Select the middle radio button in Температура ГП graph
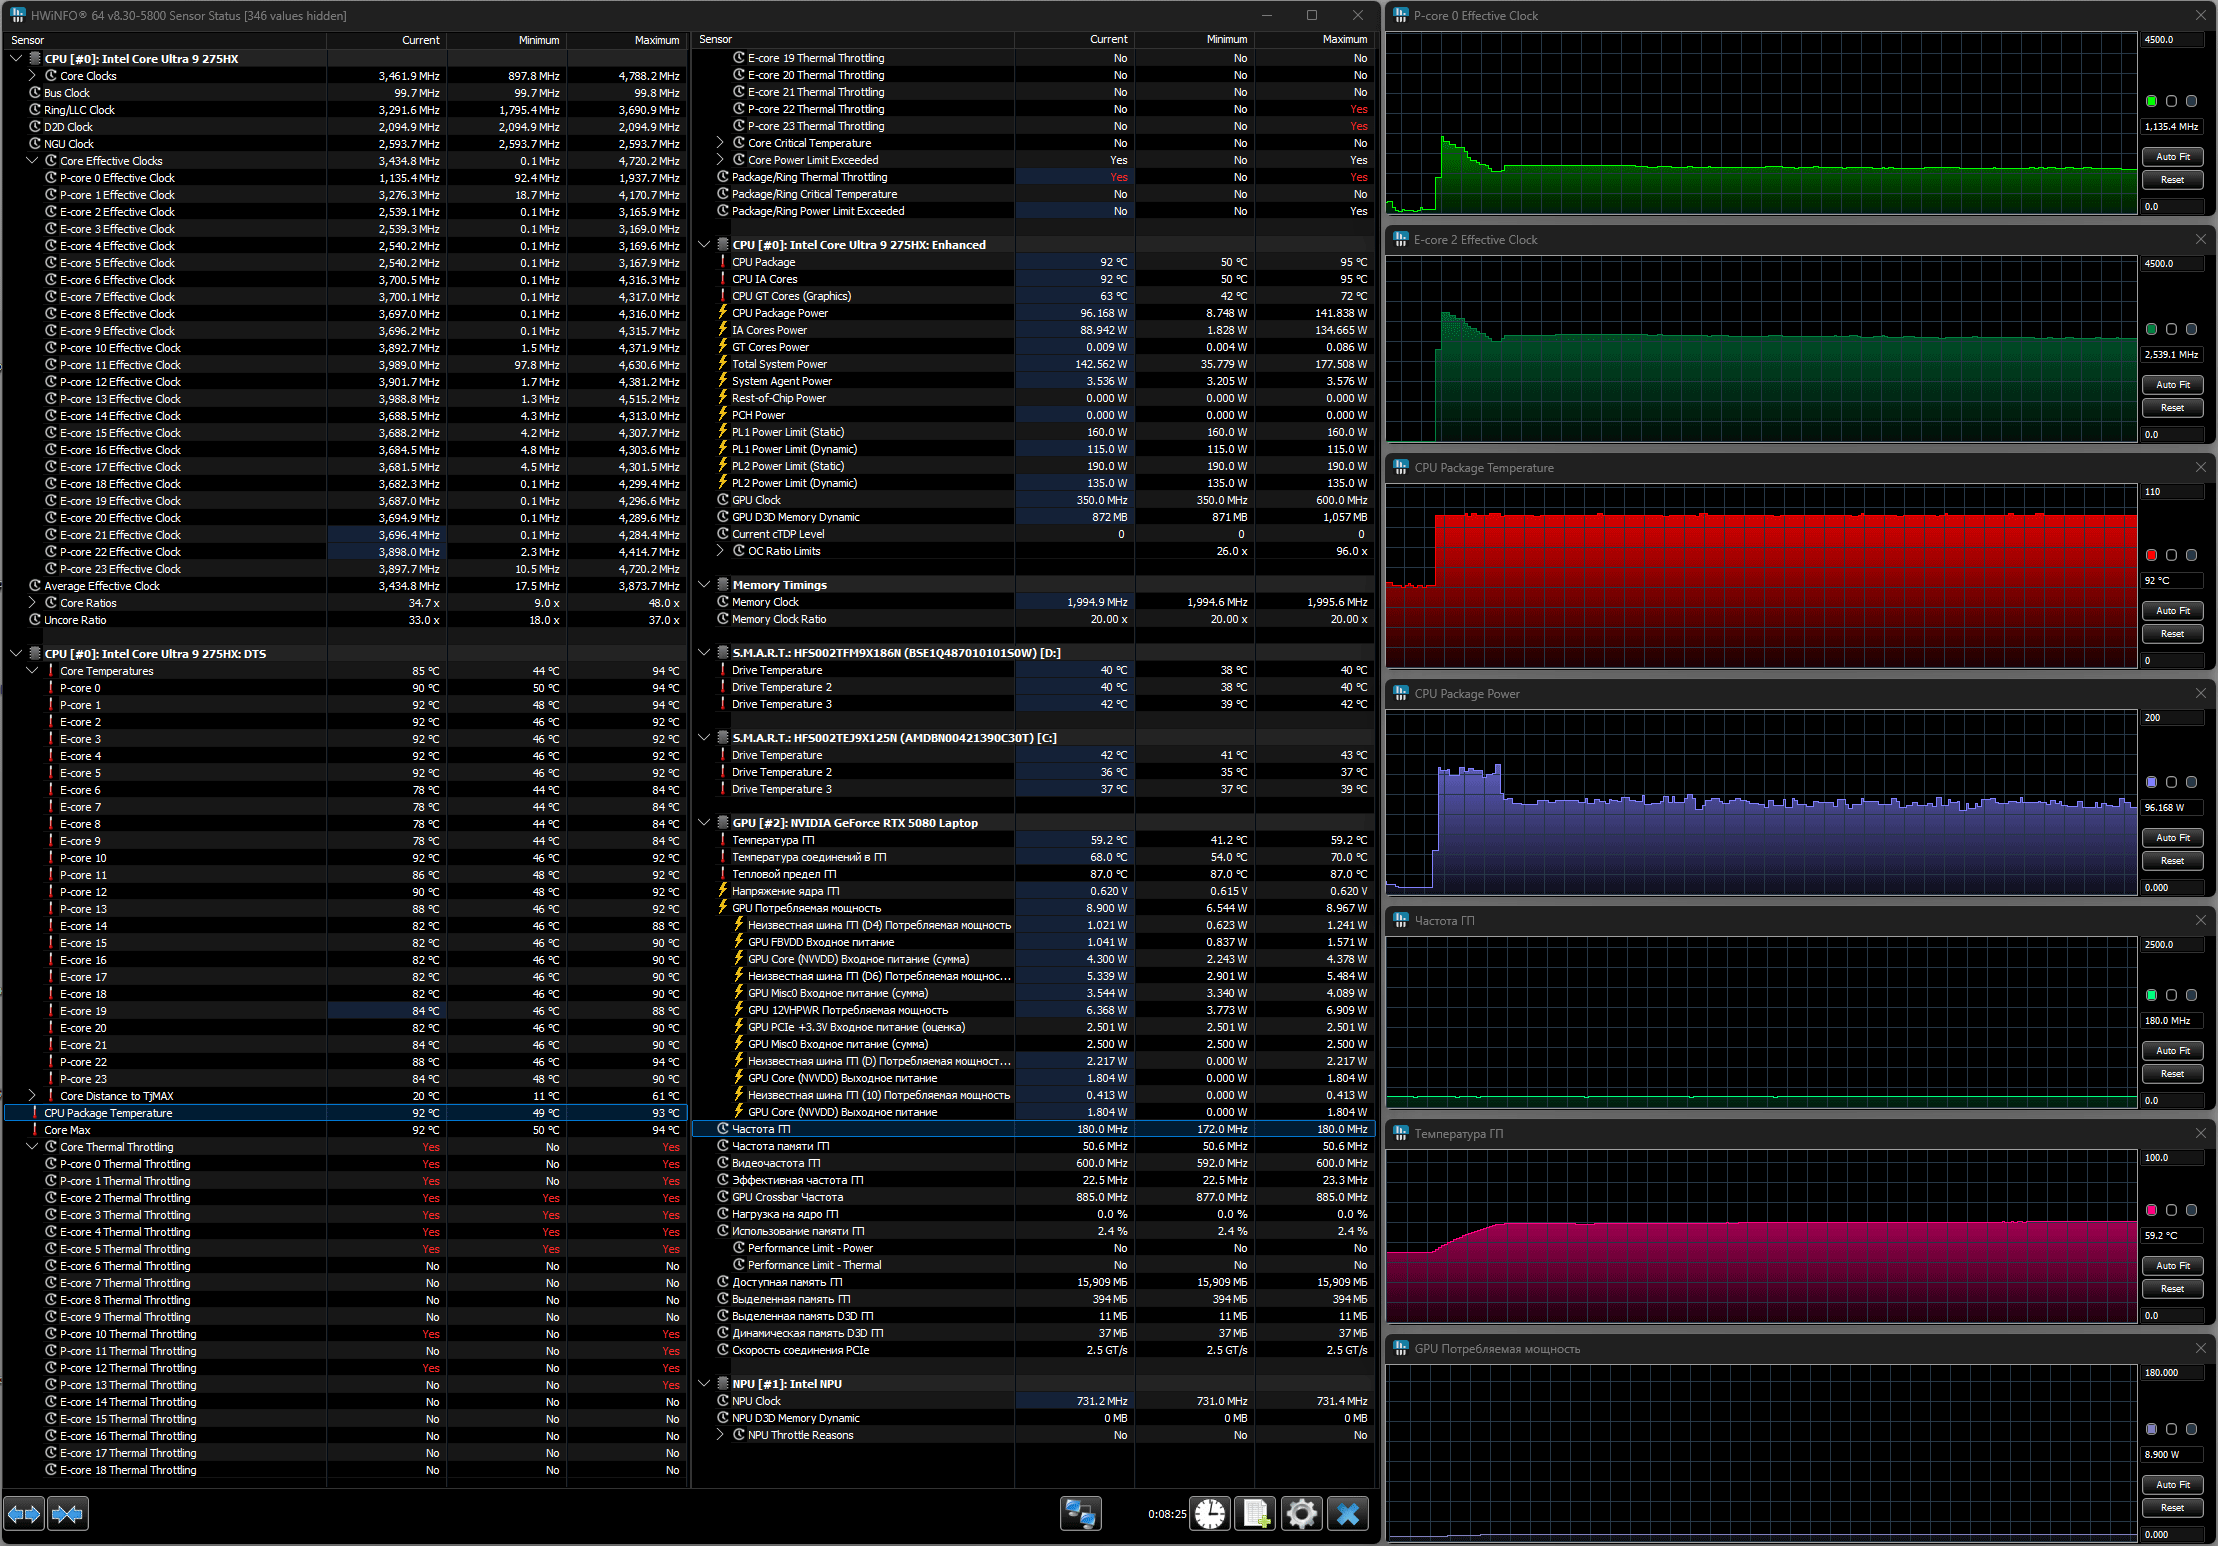The height and width of the screenshot is (1546, 2218). (2171, 1210)
